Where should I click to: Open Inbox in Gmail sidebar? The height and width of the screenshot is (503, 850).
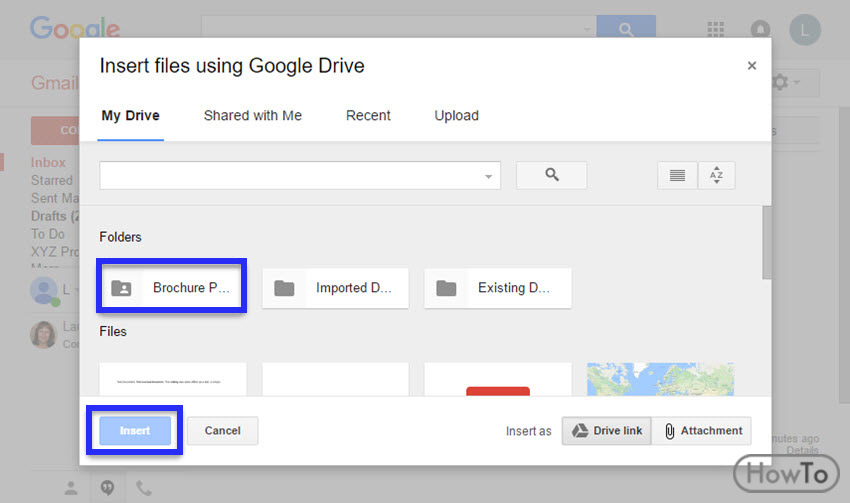(x=48, y=163)
